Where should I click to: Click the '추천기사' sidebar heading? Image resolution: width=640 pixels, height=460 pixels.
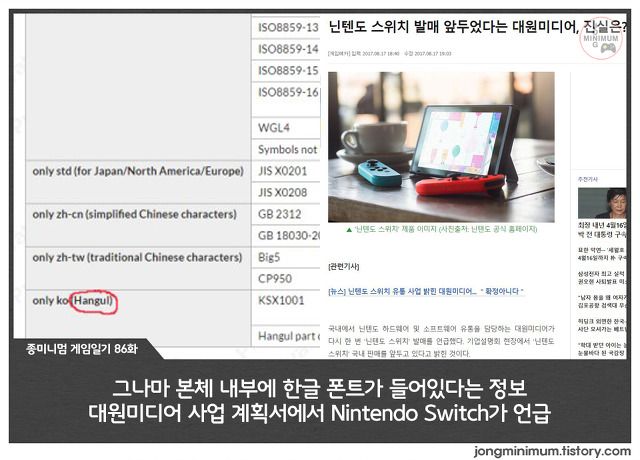pyautogui.click(x=588, y=179)
